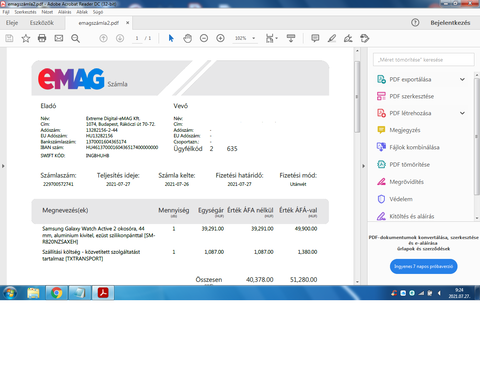Image resolution: width=480 pixels, height=376 pixels.
Task: Expand the PDF exportálása chevron
Action: pyautogui.click(x=462, y=79)
